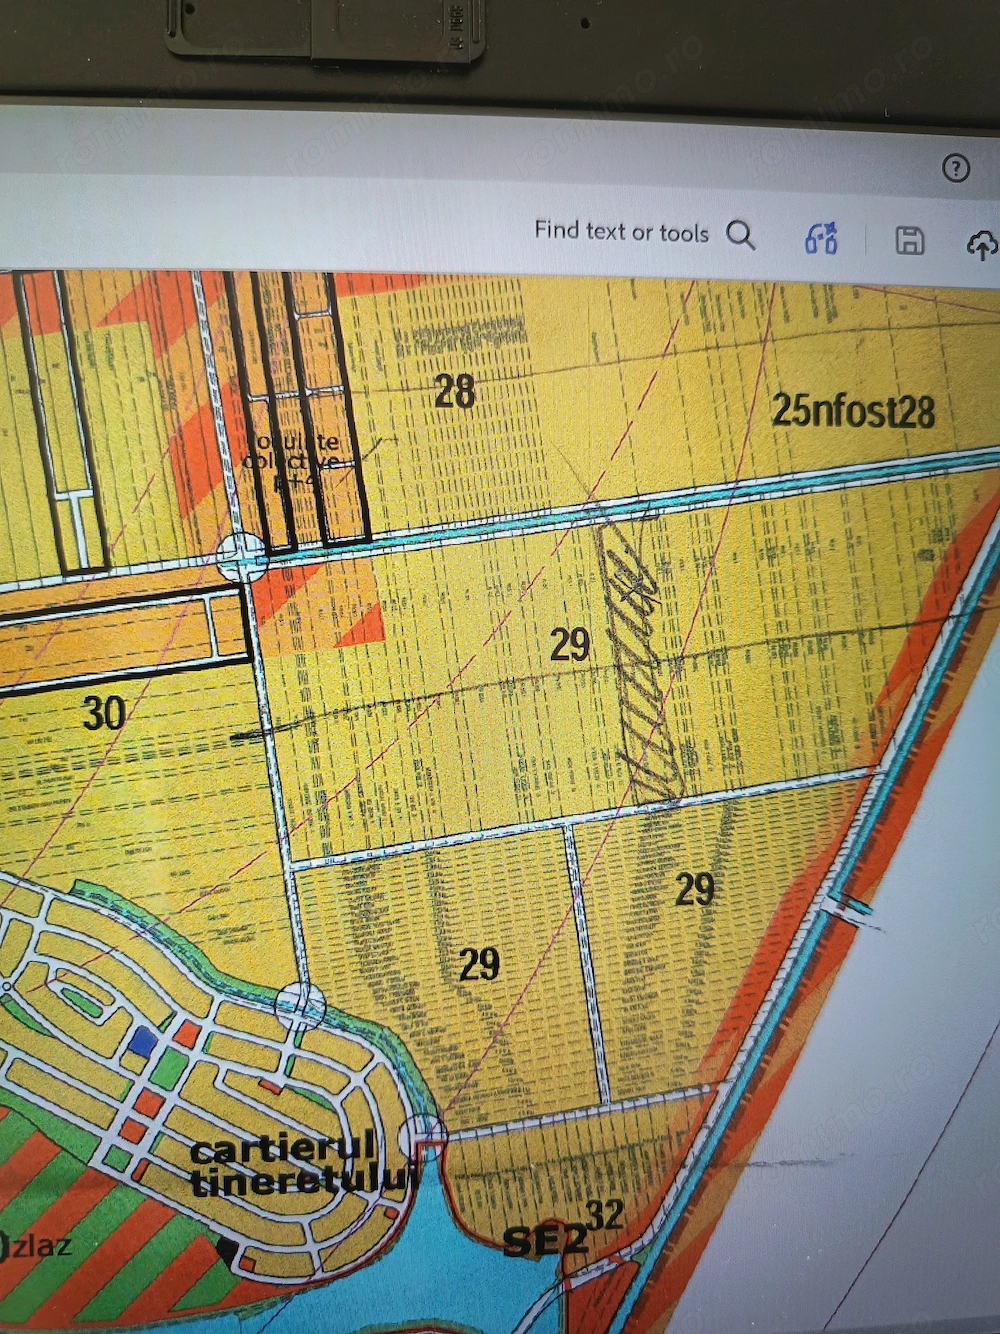Click the roundabout circle next to locuinte colective strips
This screenshot has width=1000, height=1334.
pos(241,556)
